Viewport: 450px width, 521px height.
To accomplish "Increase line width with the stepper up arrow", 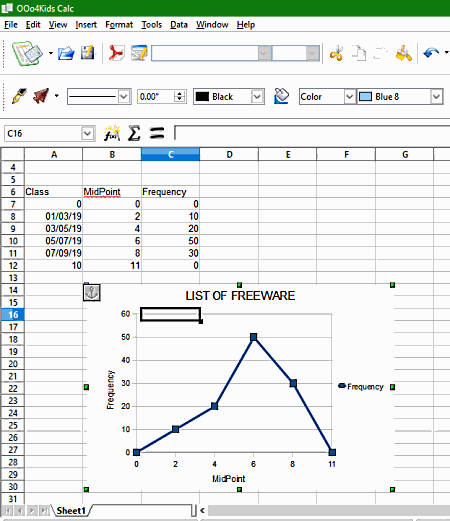I will coord(180,93).
